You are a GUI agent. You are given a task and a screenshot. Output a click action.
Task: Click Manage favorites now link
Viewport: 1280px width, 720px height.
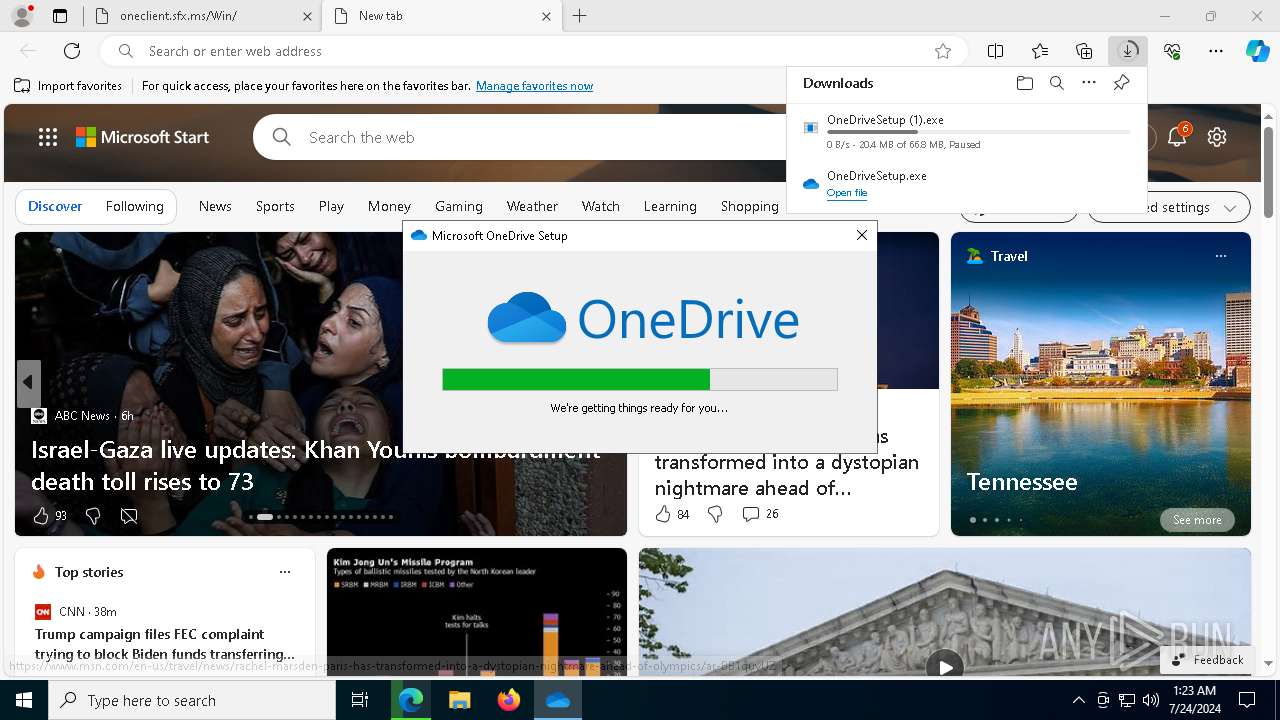coord(535,86)
